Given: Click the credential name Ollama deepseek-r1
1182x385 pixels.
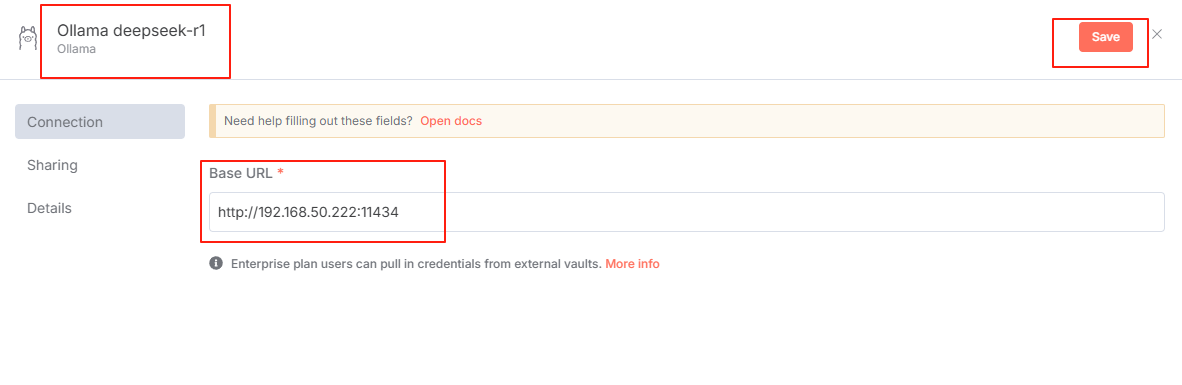Looking at the screenshot, I should [131, 32].
